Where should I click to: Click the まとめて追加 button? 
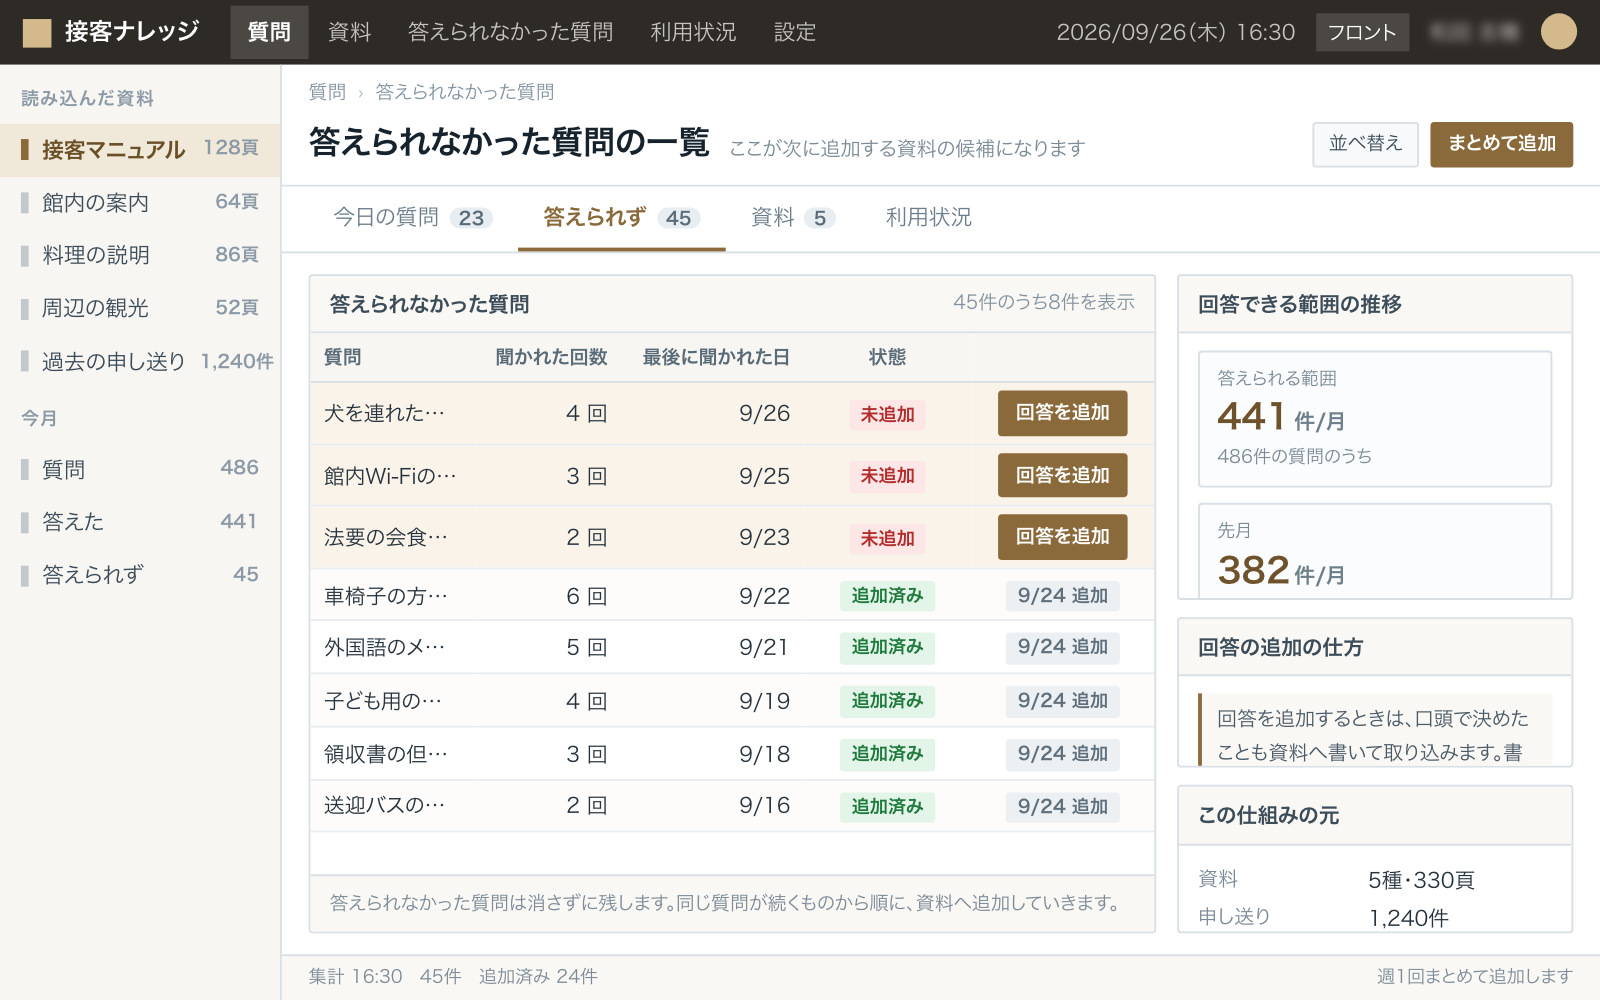[1501, 144]
